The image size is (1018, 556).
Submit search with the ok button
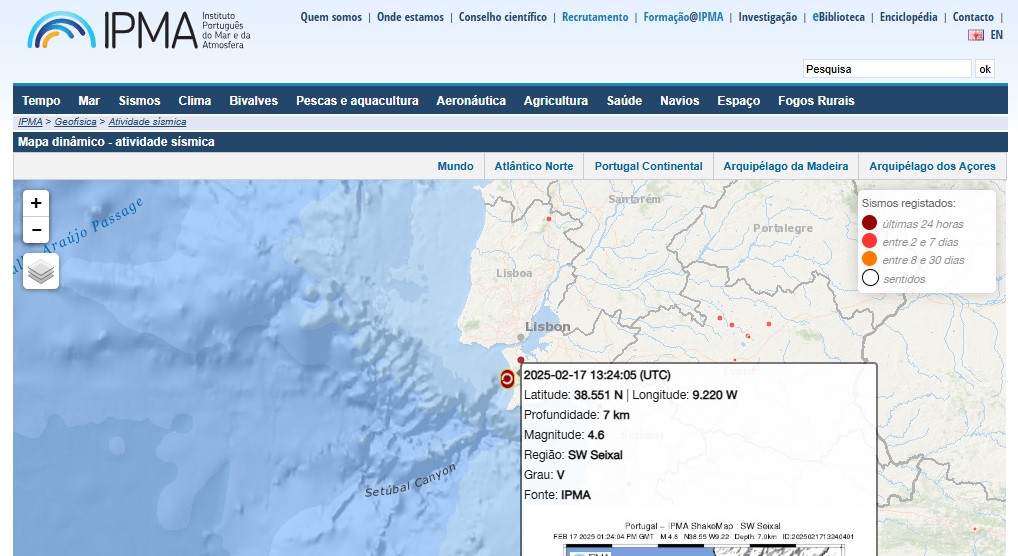click(985, 69)
